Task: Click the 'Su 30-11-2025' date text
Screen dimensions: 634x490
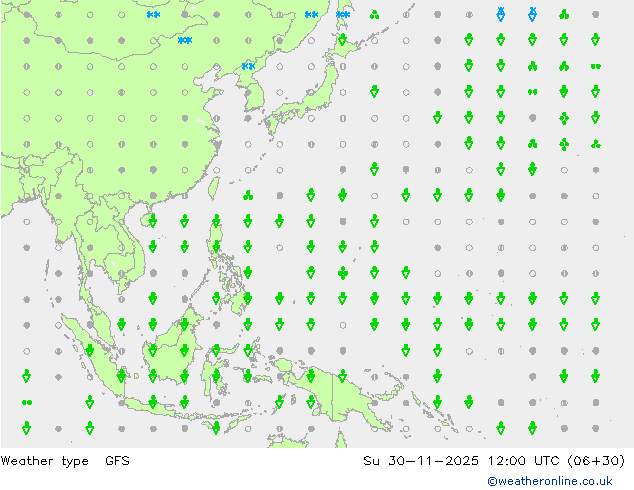Action: pyautogui.click(x=421, y=460)
